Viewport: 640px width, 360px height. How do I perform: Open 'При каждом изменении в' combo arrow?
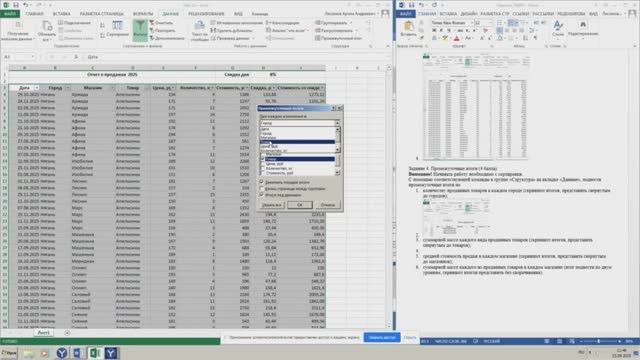pos(337,123)
